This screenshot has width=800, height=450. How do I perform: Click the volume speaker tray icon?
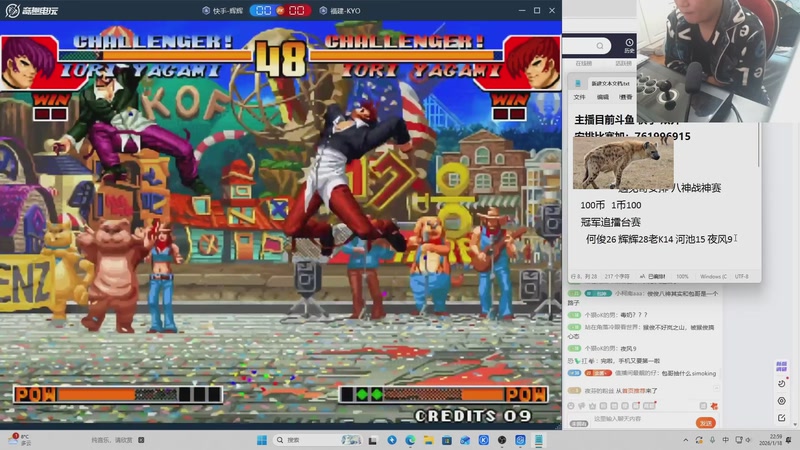click(748, 440)
